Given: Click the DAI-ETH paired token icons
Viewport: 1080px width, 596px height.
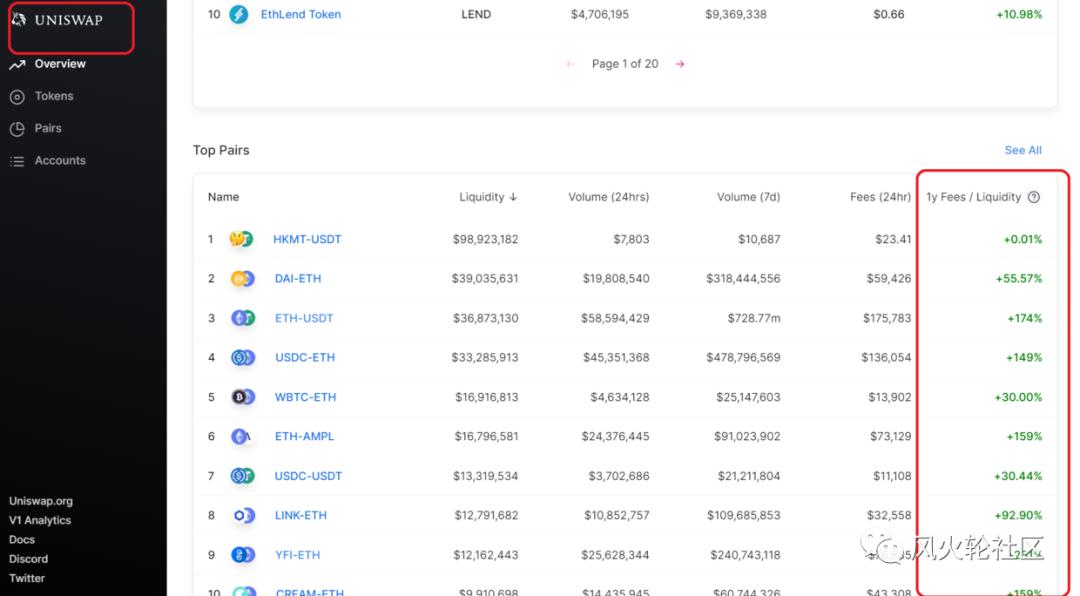Looking at the screenshot, I should pyautogui.click(x=241, y=278).
